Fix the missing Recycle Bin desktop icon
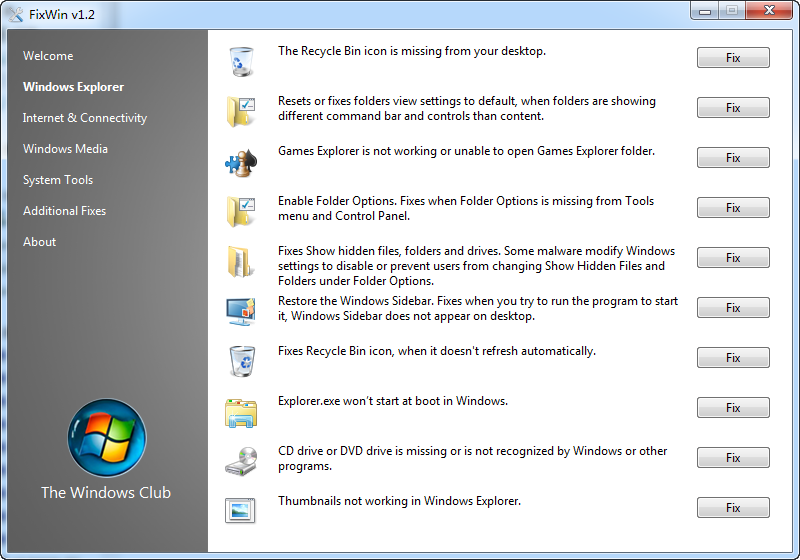This screenshot has width=800, height=560. pyautogui.click(x=733, y=58)
